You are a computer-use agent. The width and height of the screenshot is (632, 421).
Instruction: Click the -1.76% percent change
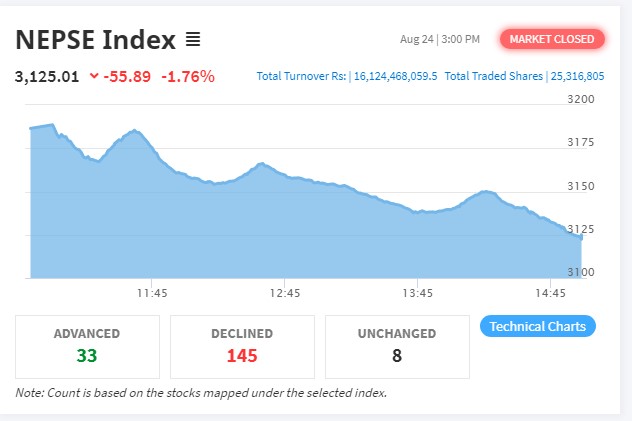(x=186, y=75)
